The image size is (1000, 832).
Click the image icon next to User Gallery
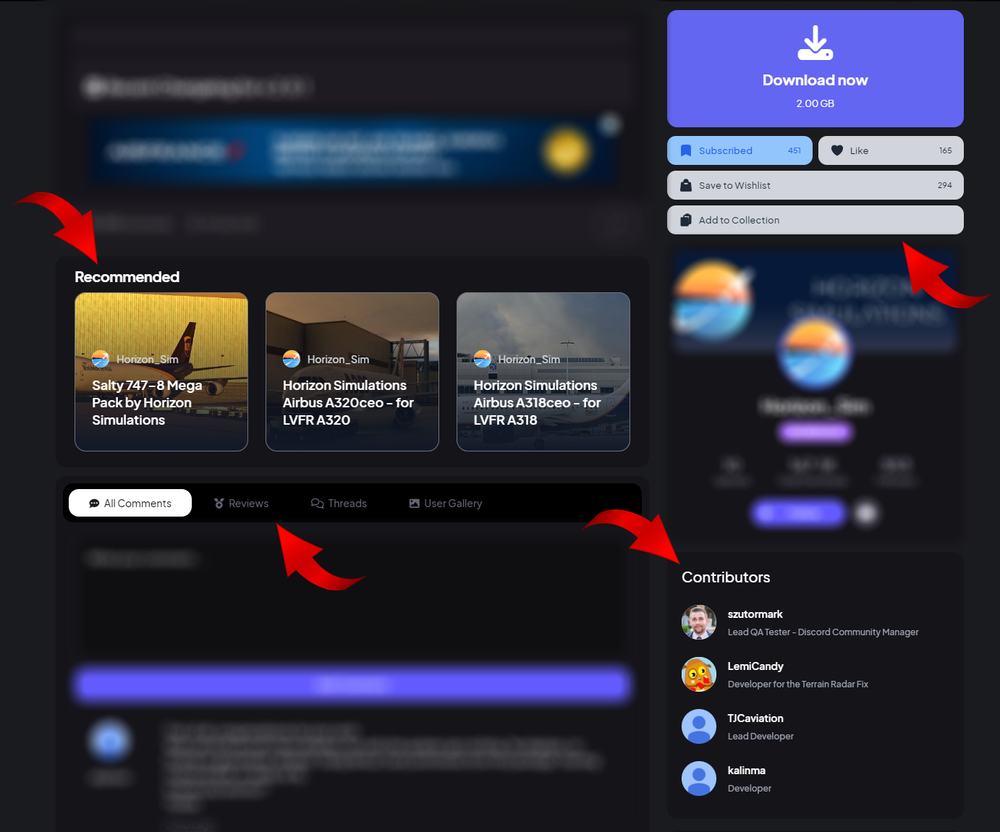click(x=412, y=503)
